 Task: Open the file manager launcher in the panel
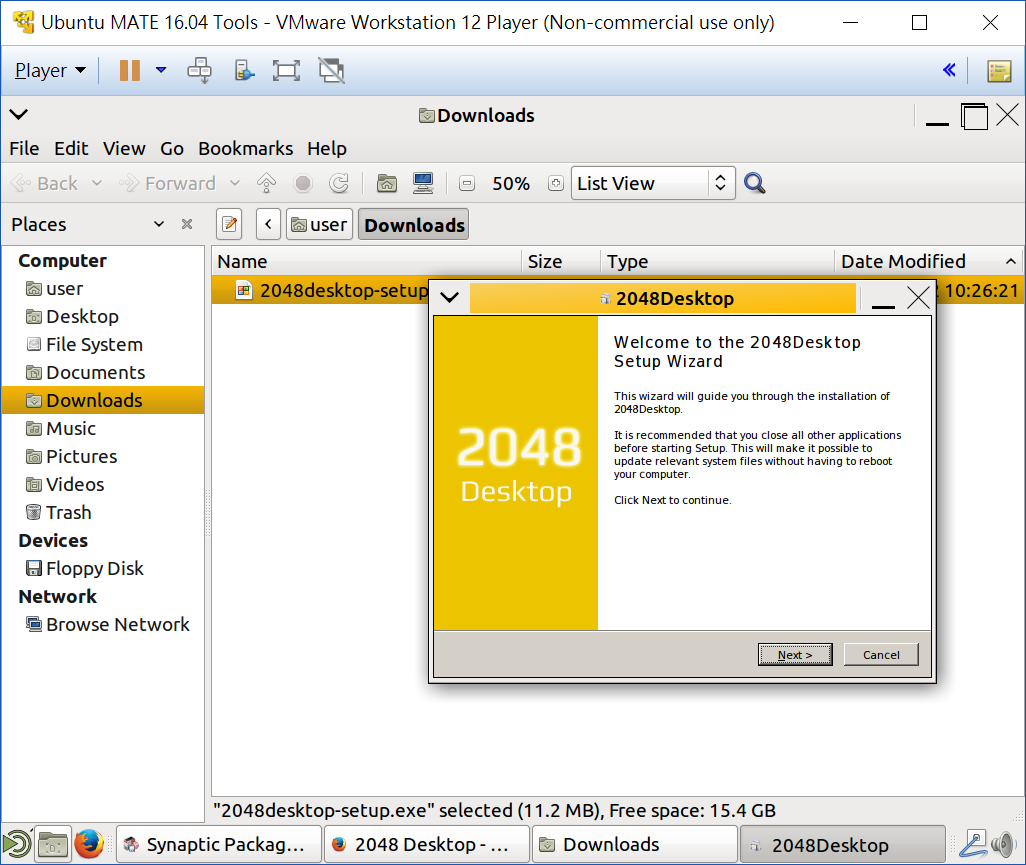pos(52,845)
